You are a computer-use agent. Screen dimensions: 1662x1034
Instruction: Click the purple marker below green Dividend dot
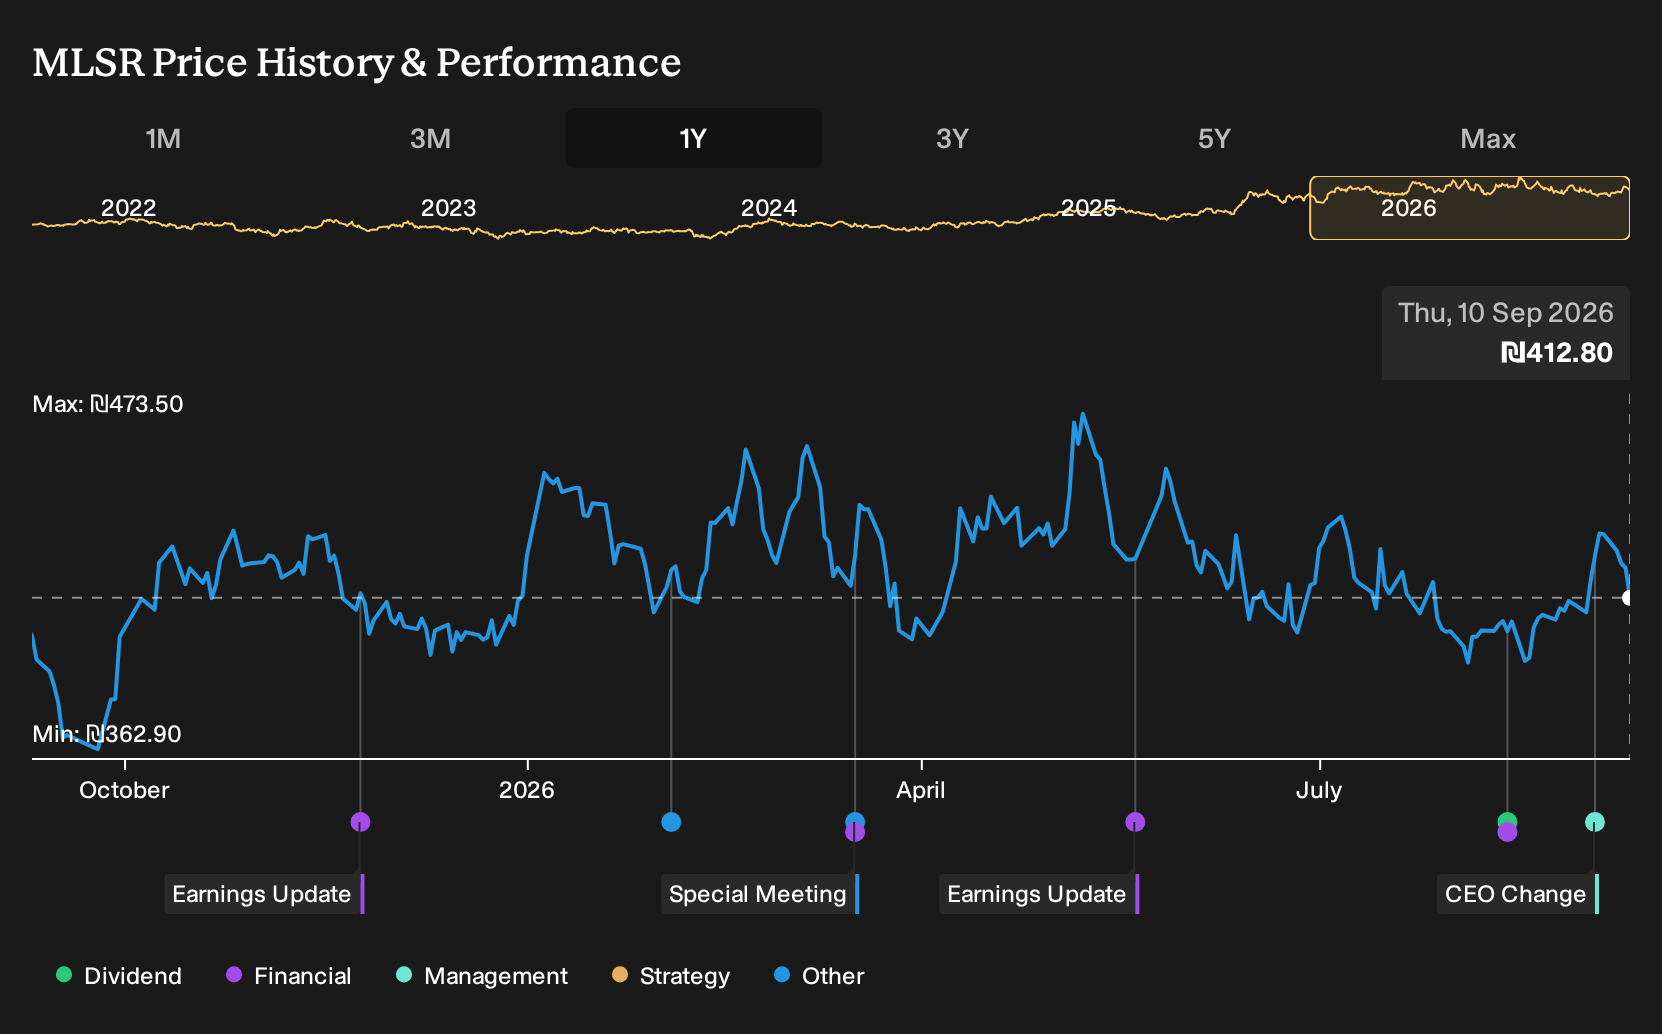pyautogui.click(x=1507, y=833)
